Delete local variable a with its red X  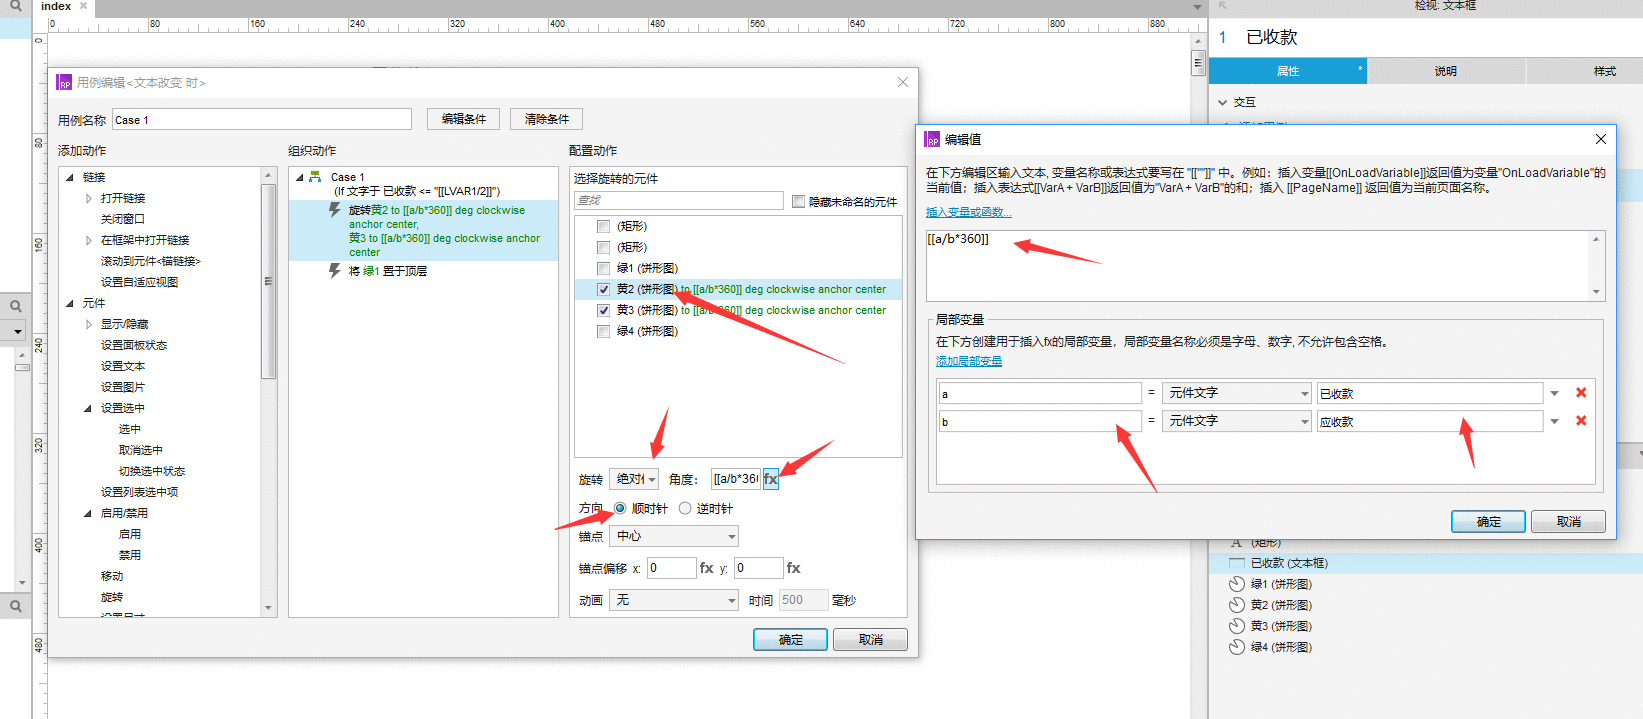1581,393
